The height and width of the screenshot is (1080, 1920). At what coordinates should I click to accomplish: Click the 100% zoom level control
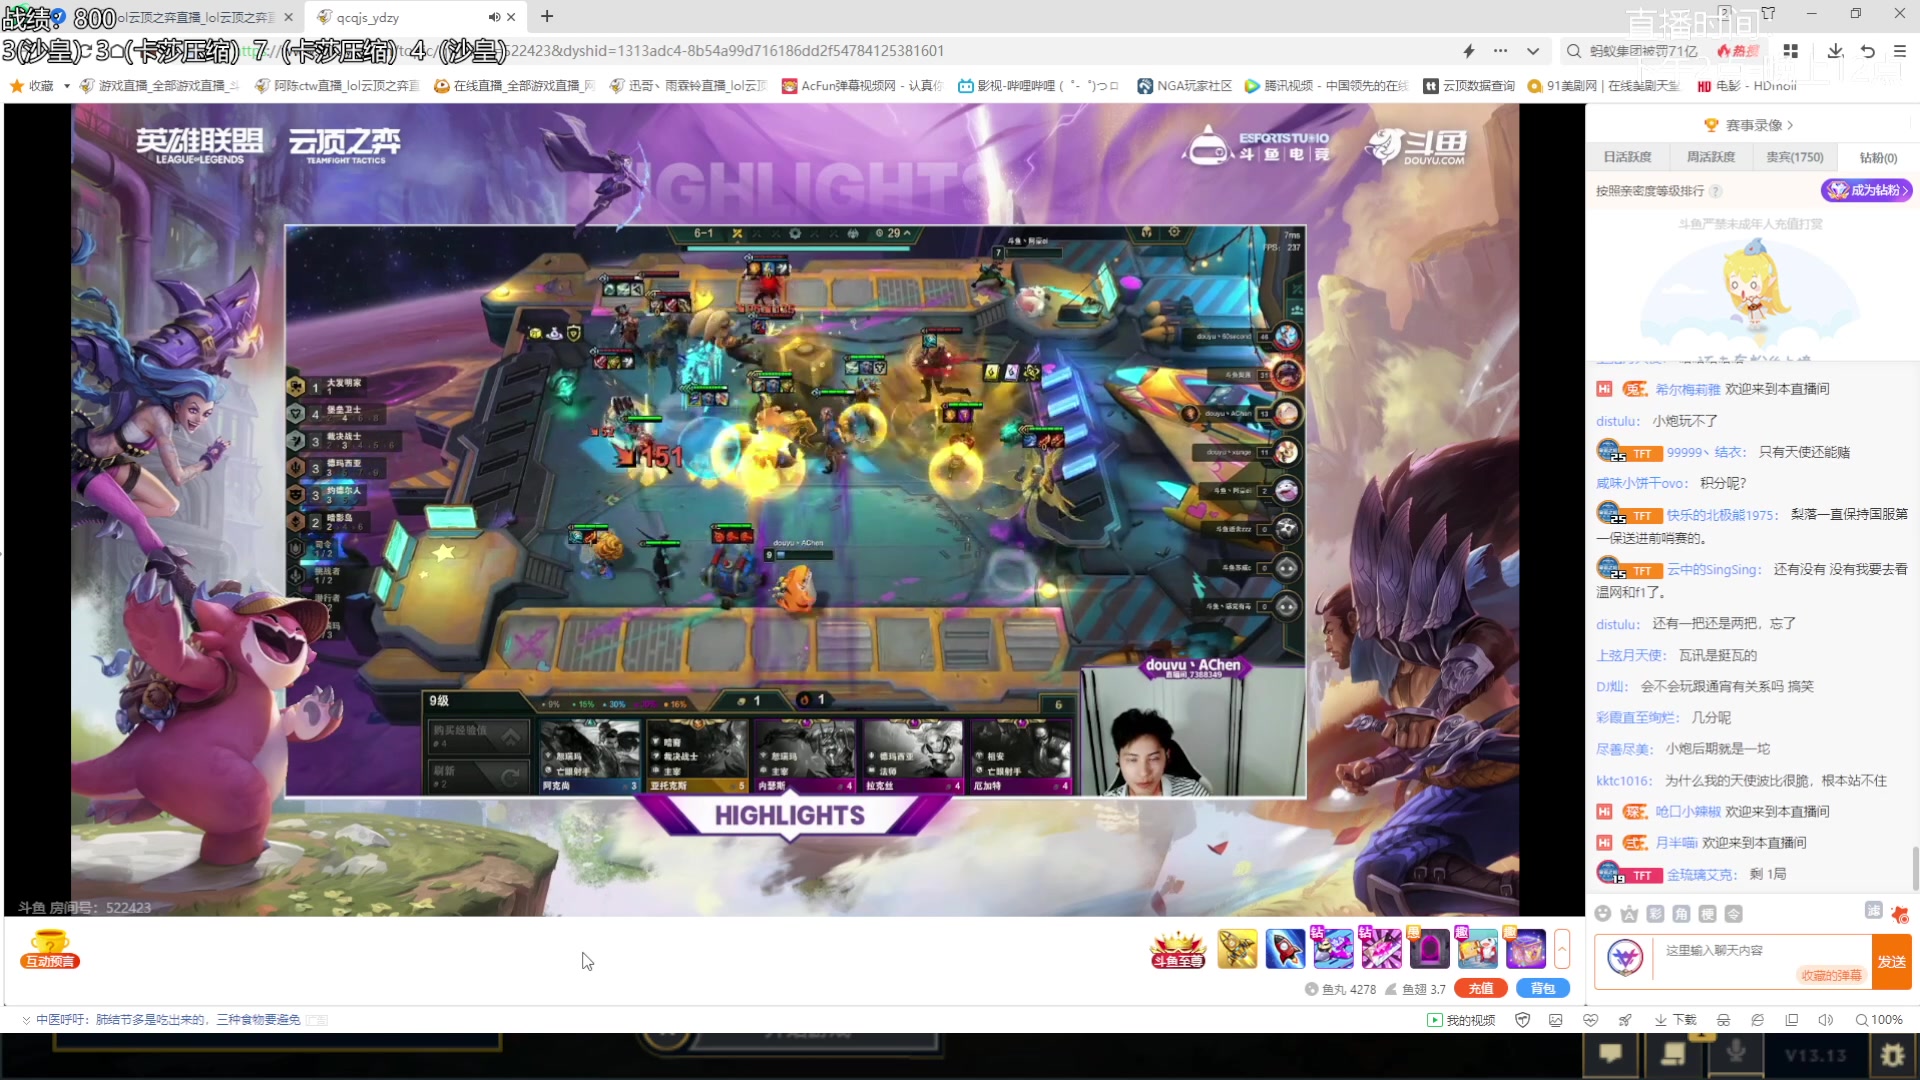click(1879, 1020)
